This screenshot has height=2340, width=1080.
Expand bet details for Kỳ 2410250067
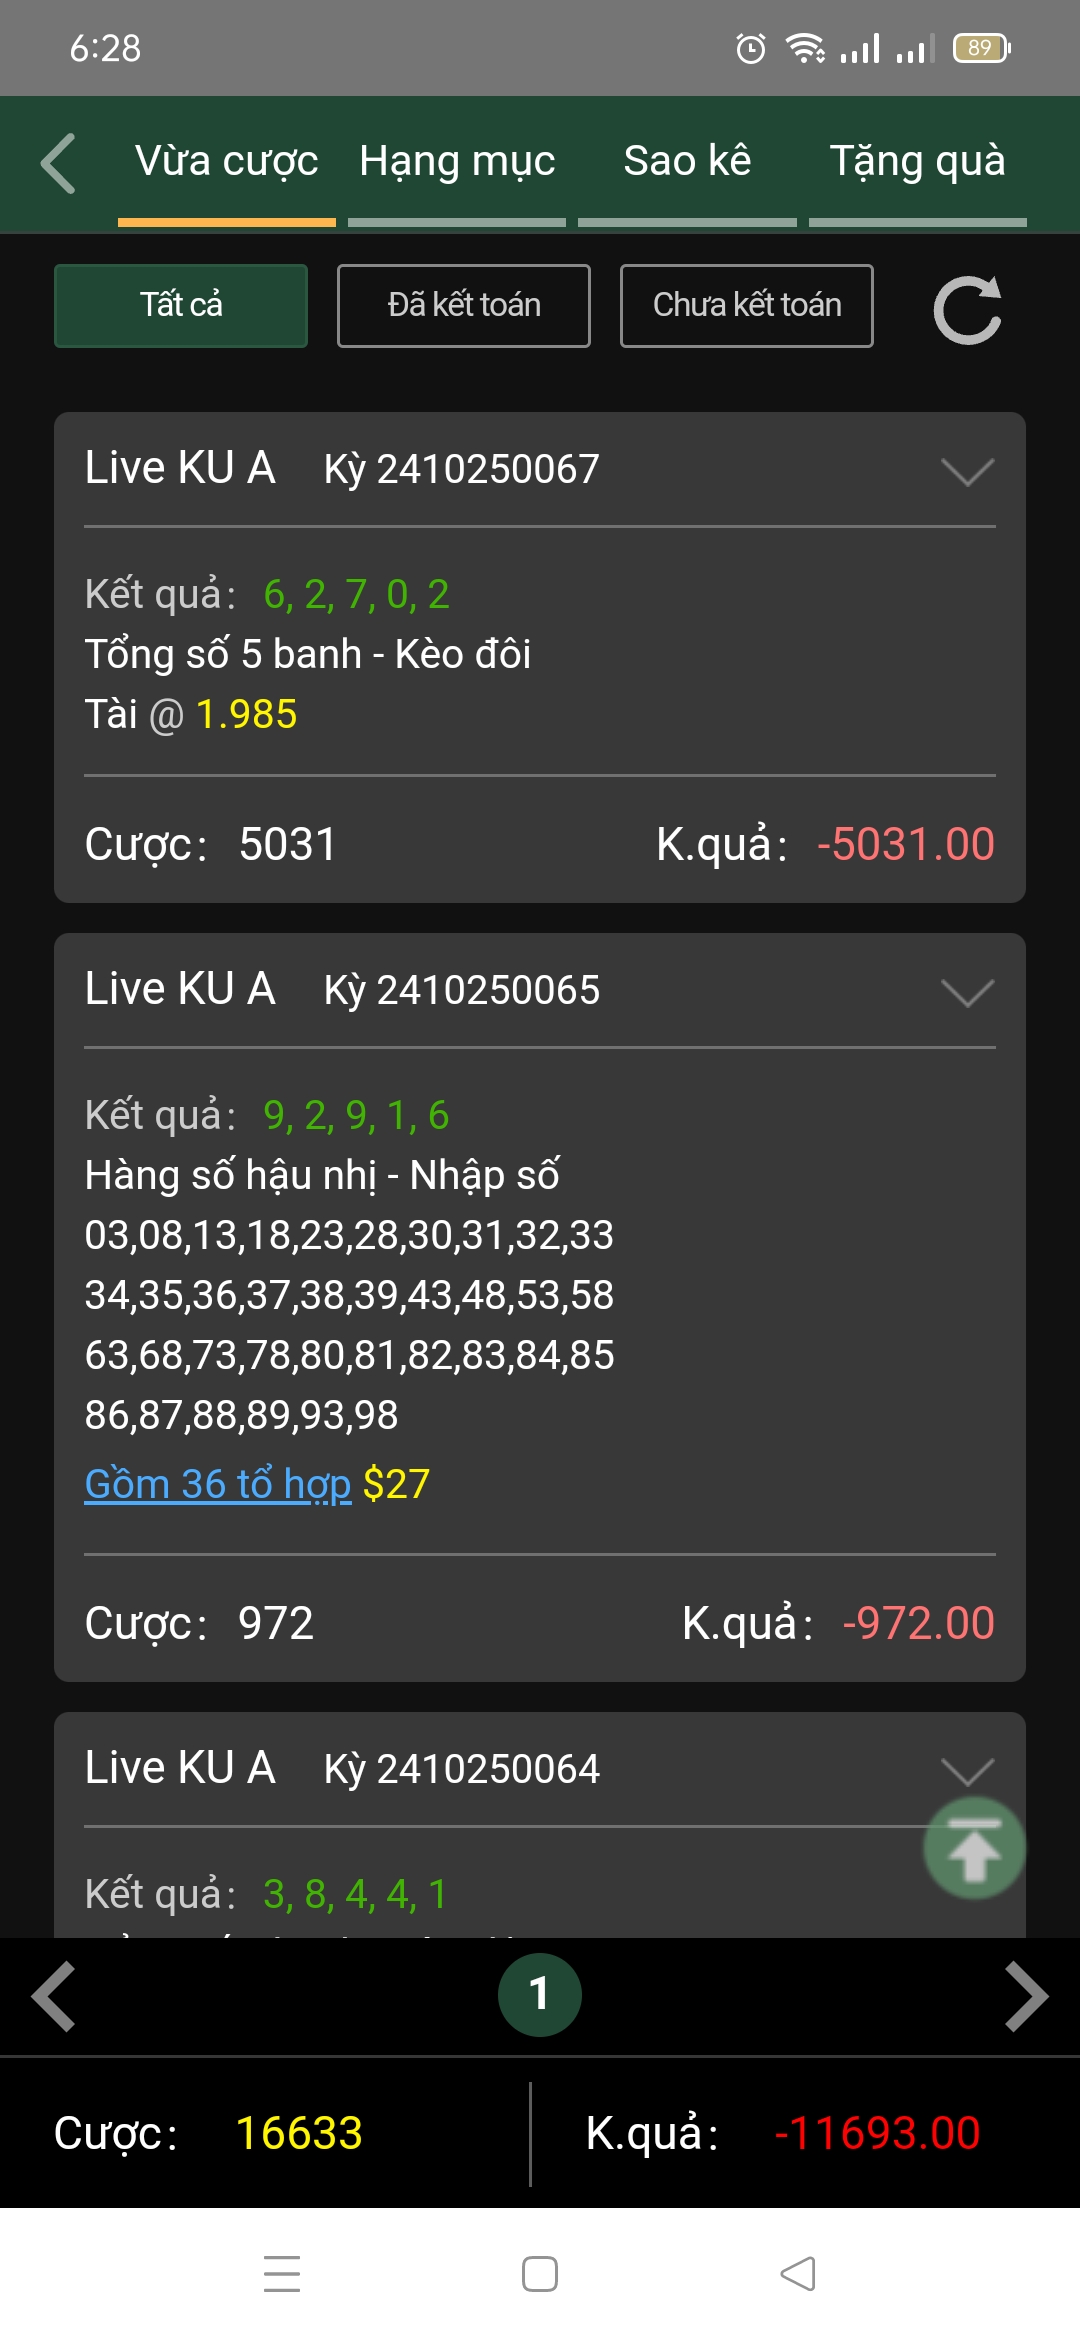click(x=967, y=471)
